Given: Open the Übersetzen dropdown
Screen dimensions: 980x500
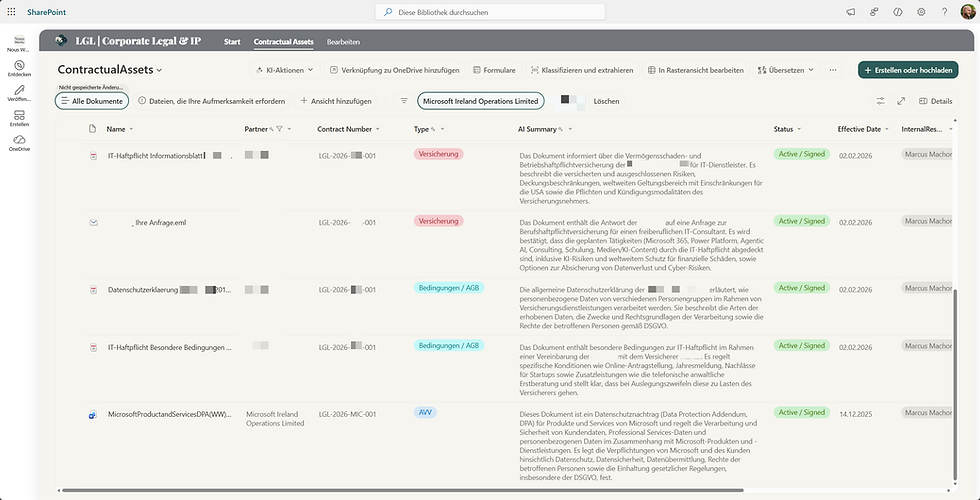Looking at the screenshot, I should 786,70.
